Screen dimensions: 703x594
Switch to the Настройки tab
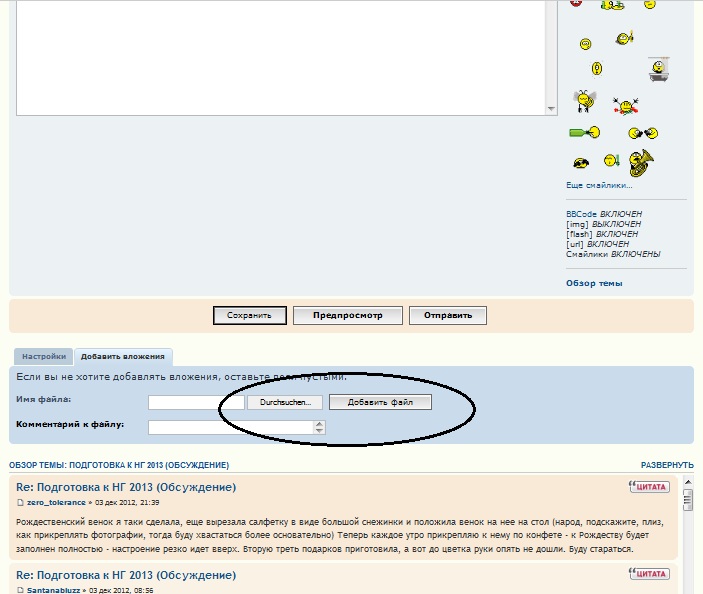44,356
